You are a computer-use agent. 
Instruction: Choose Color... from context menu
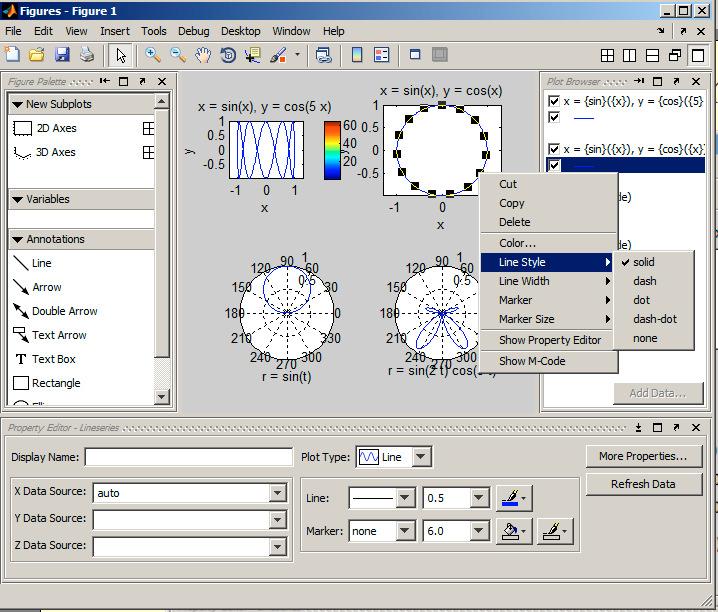click(547, 243)
